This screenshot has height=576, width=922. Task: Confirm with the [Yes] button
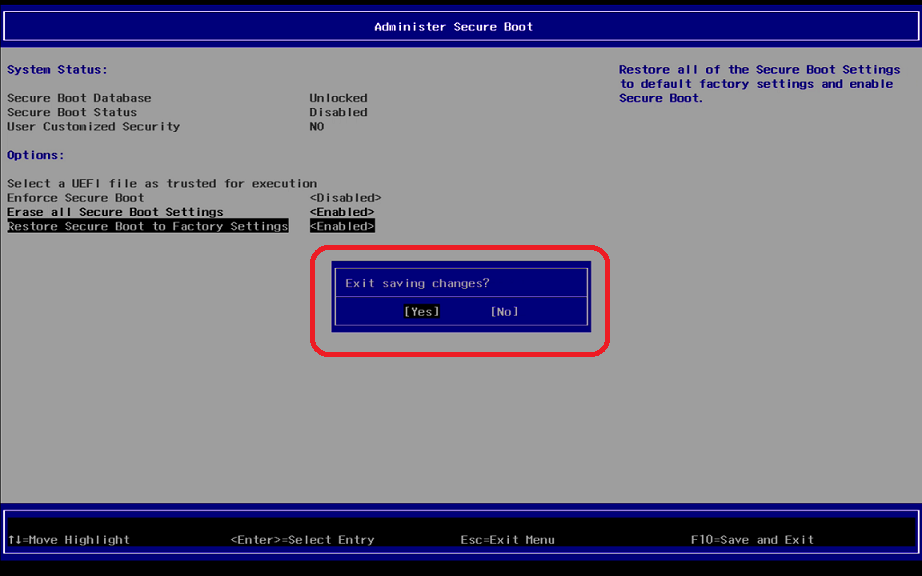coord(421,312)
